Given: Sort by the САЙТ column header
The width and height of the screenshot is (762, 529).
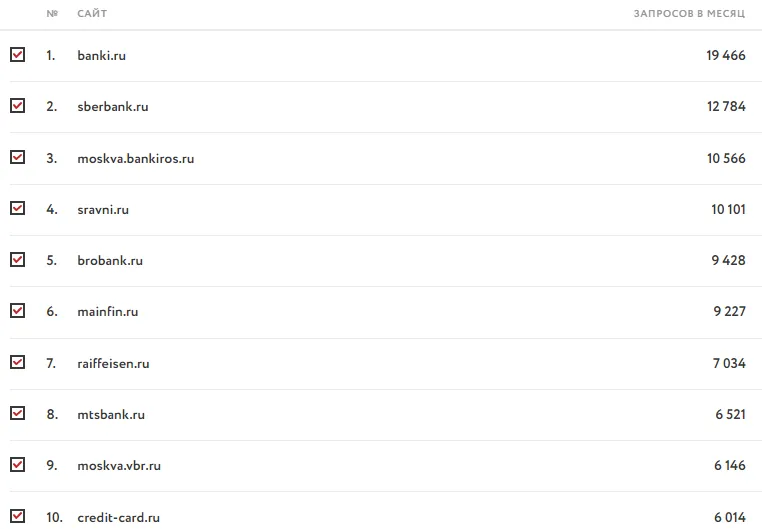Looking at the screenshot, I should (x=92, y=14).
